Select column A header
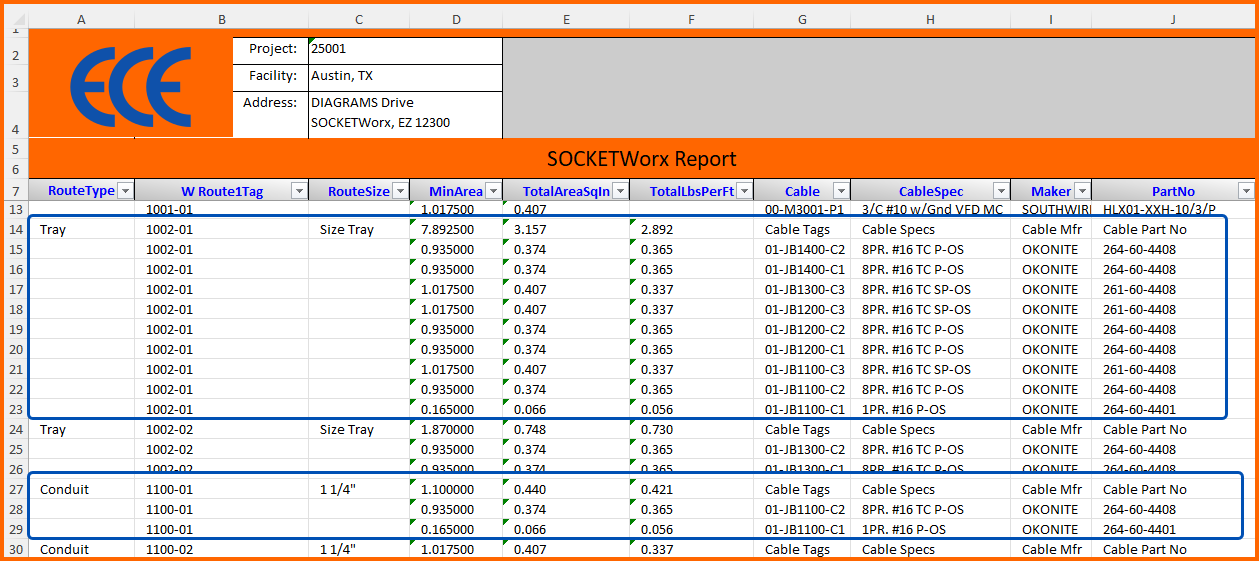Viewport: 1259px width, 561px height. (x=82, y=19)
